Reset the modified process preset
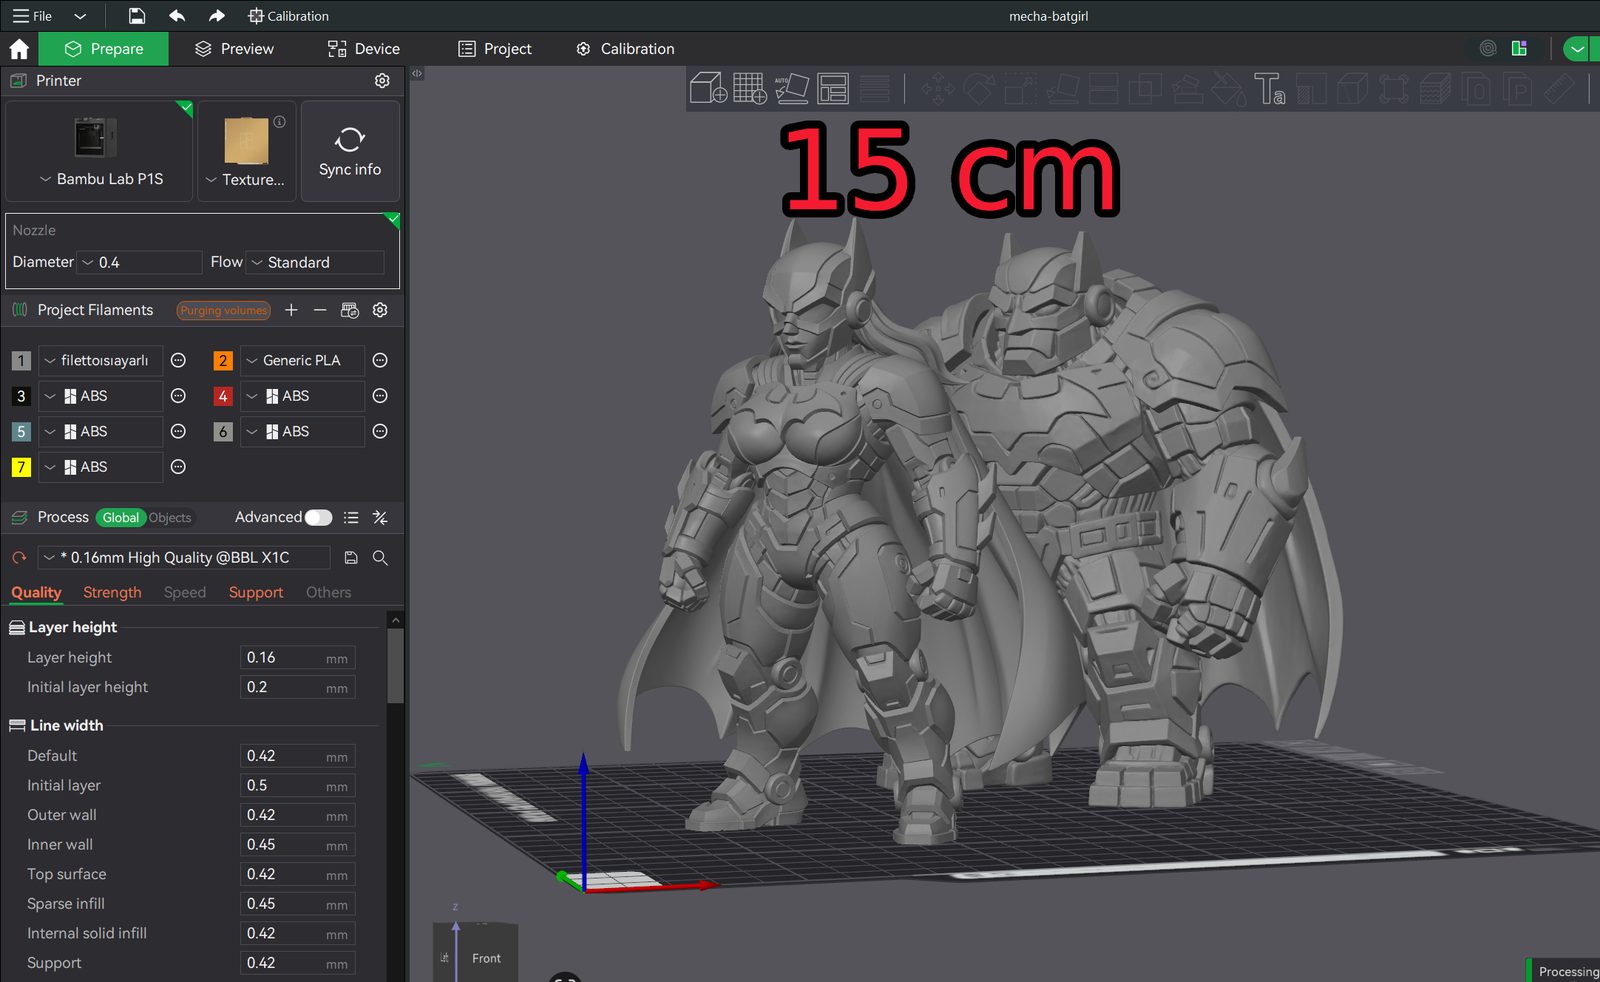Screen dimensions: 1600x982 pos(19,558)
